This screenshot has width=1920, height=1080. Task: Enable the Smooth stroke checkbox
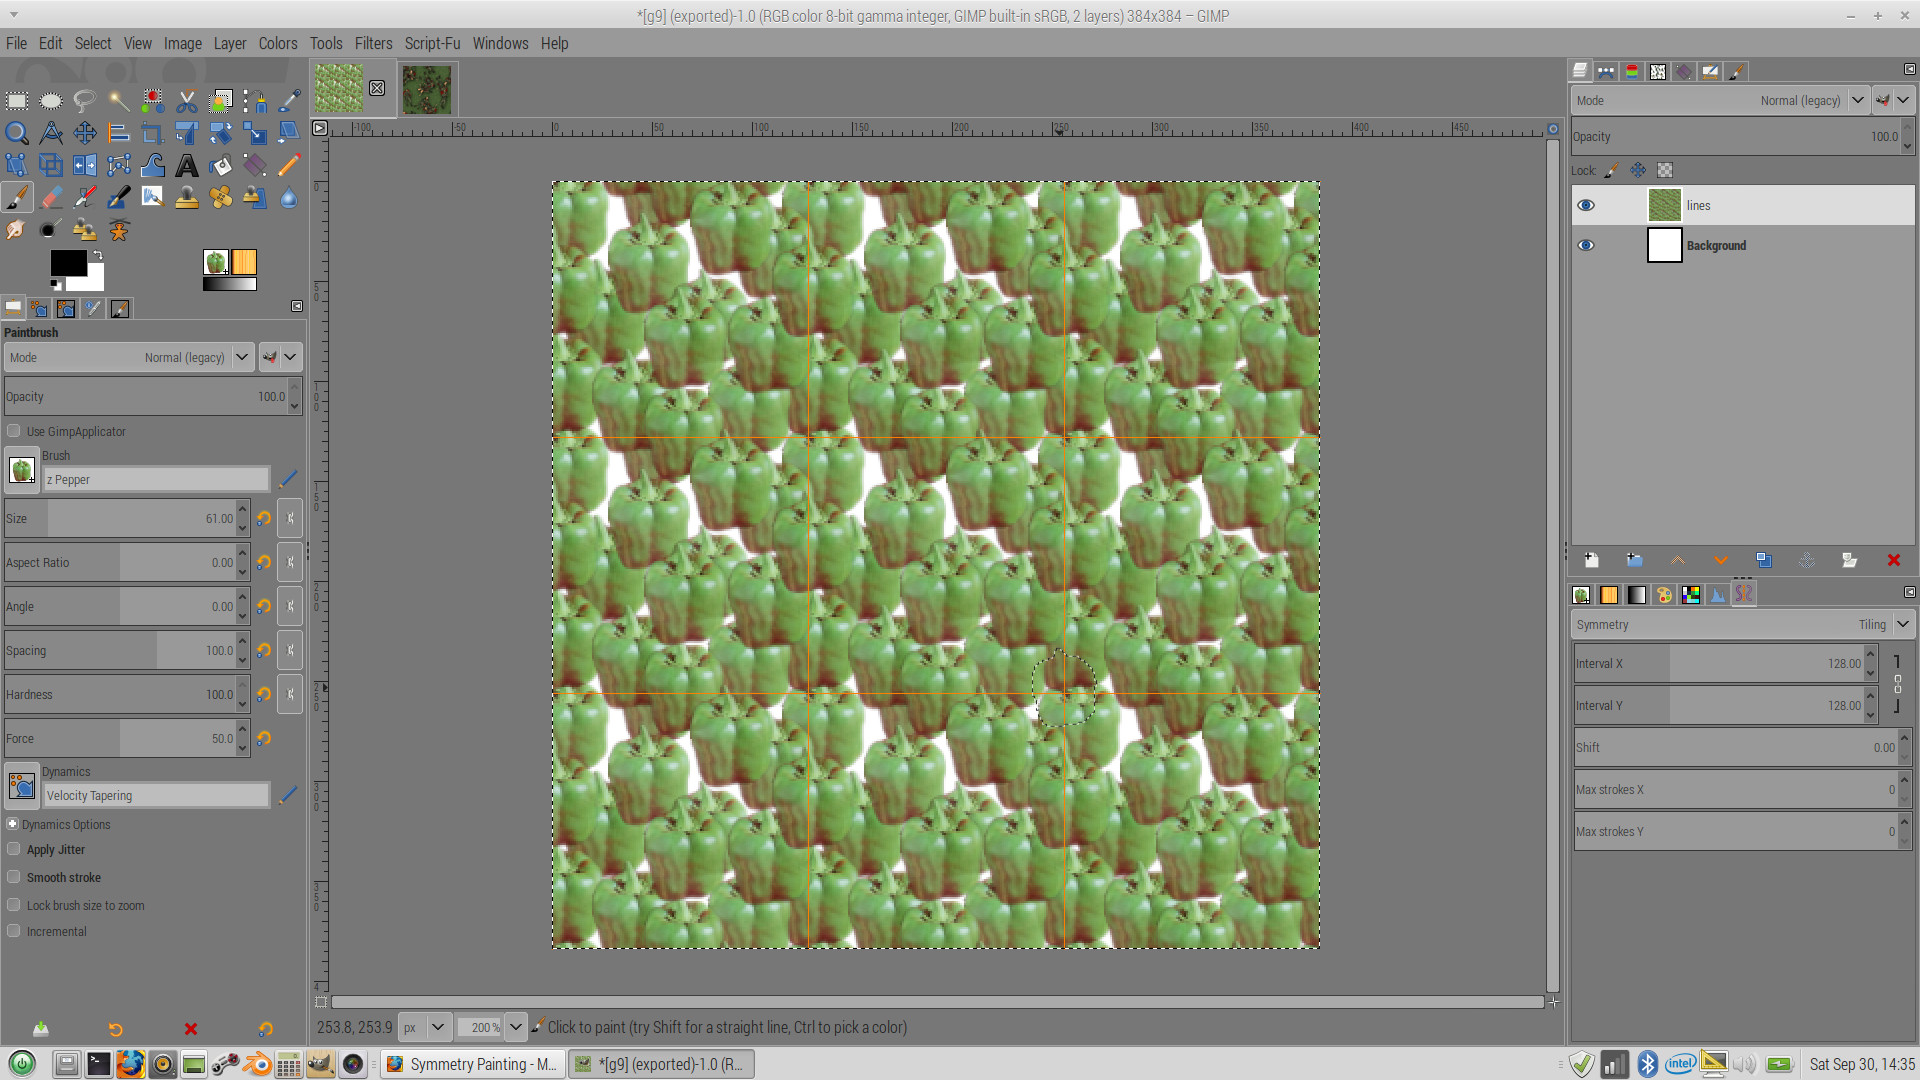[14, 877]
